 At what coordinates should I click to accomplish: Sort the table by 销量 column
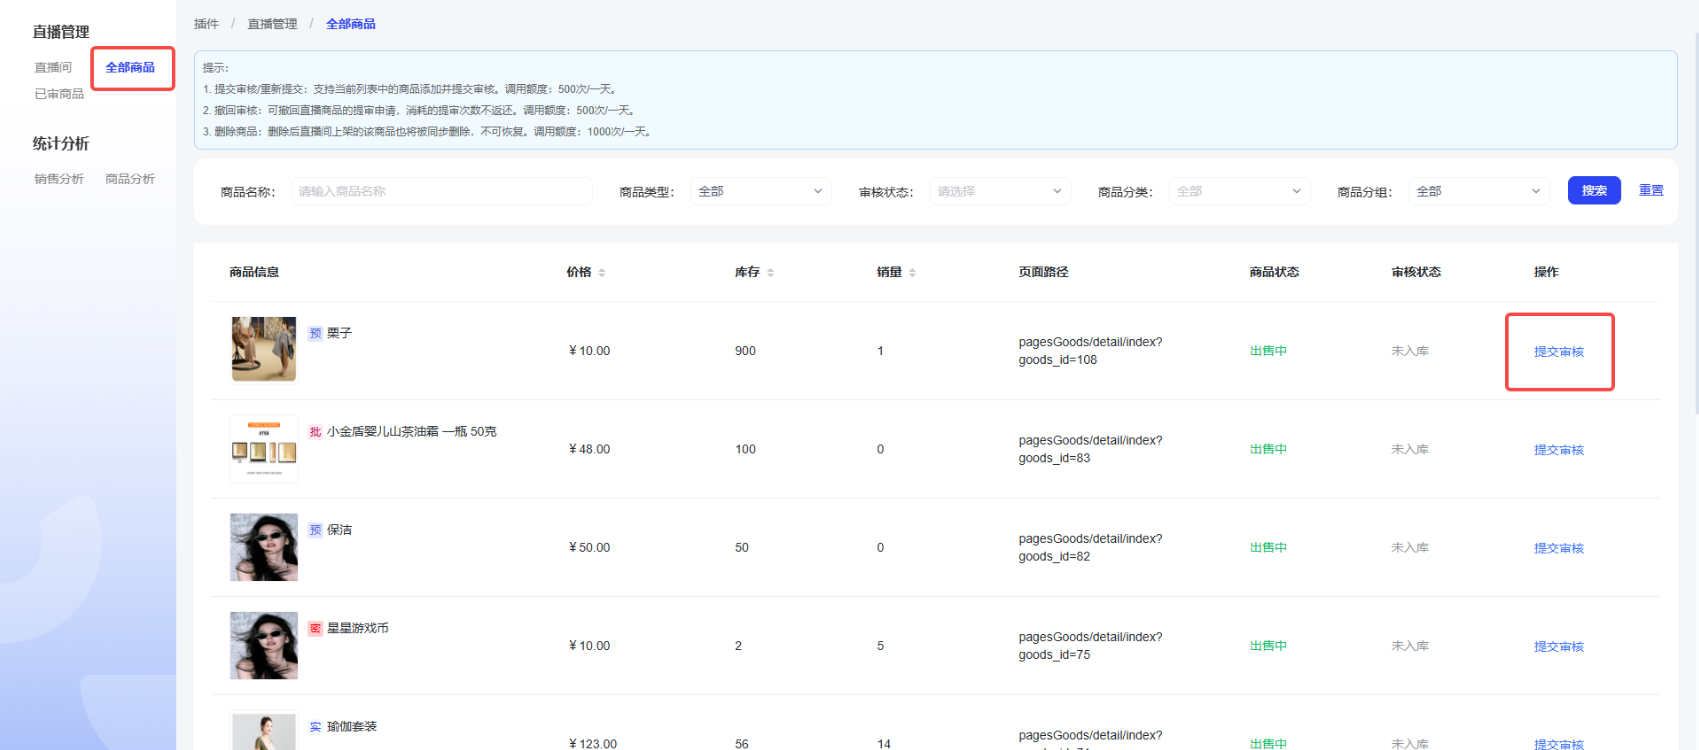(912, 272)
